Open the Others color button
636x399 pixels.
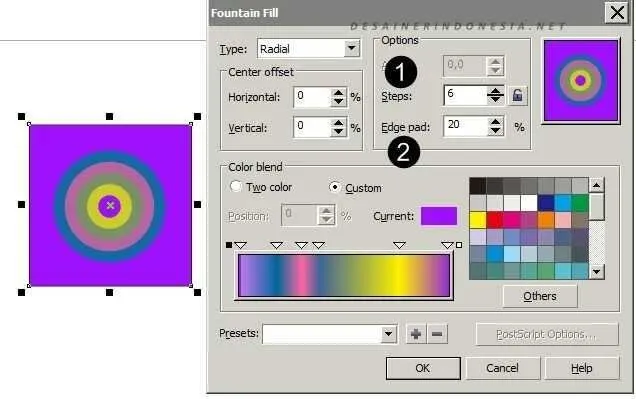pyautogui.click(x=540, y=296)
